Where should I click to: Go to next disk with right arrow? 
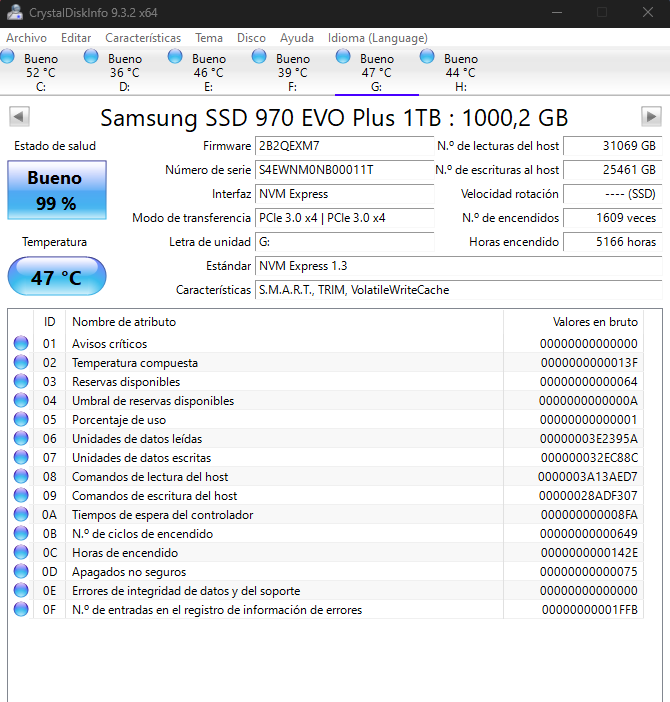click(x=651, y=117)
